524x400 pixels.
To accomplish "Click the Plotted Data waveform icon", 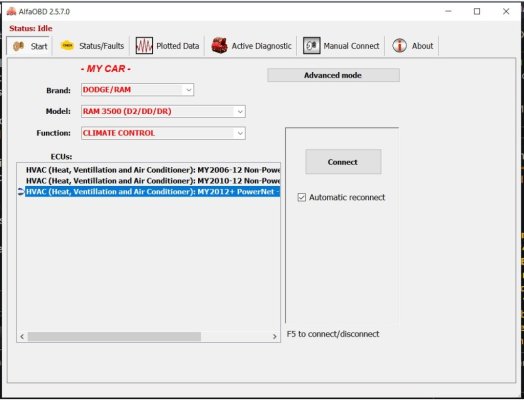I will pyautogui.click(x=144, y=46).
